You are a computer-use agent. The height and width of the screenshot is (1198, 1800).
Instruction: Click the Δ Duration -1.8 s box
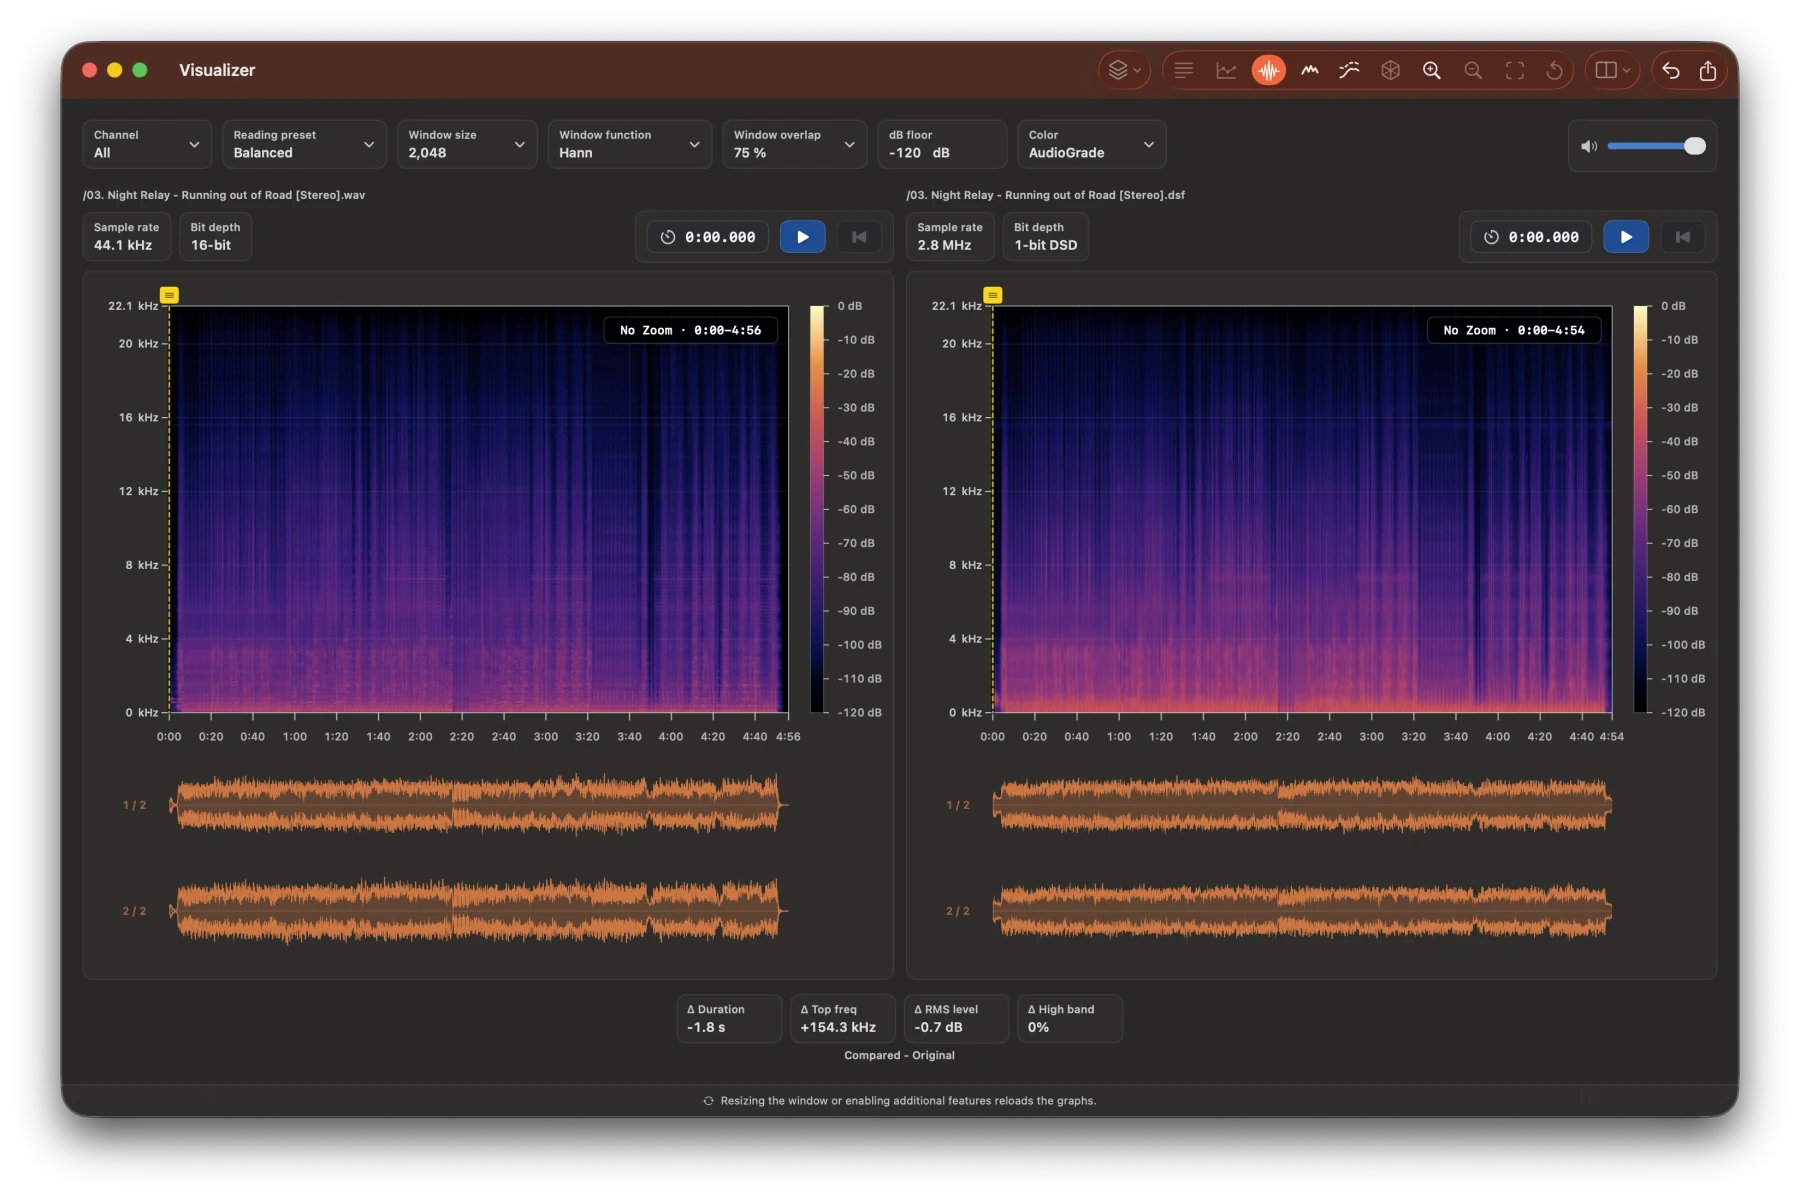[x=729, y=1018]
